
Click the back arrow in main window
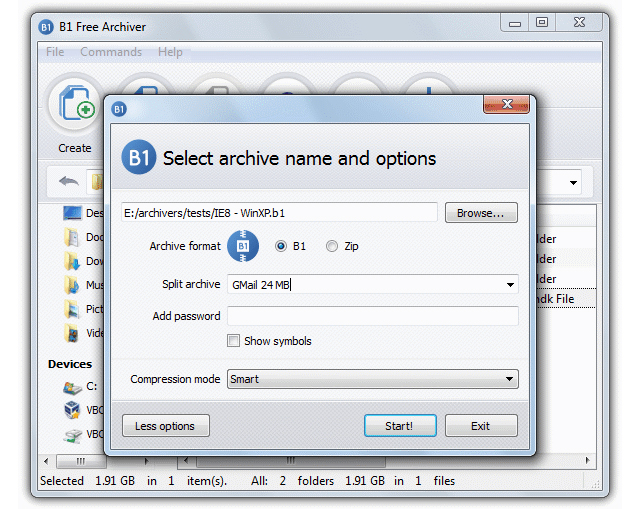[x=69, y=181]
